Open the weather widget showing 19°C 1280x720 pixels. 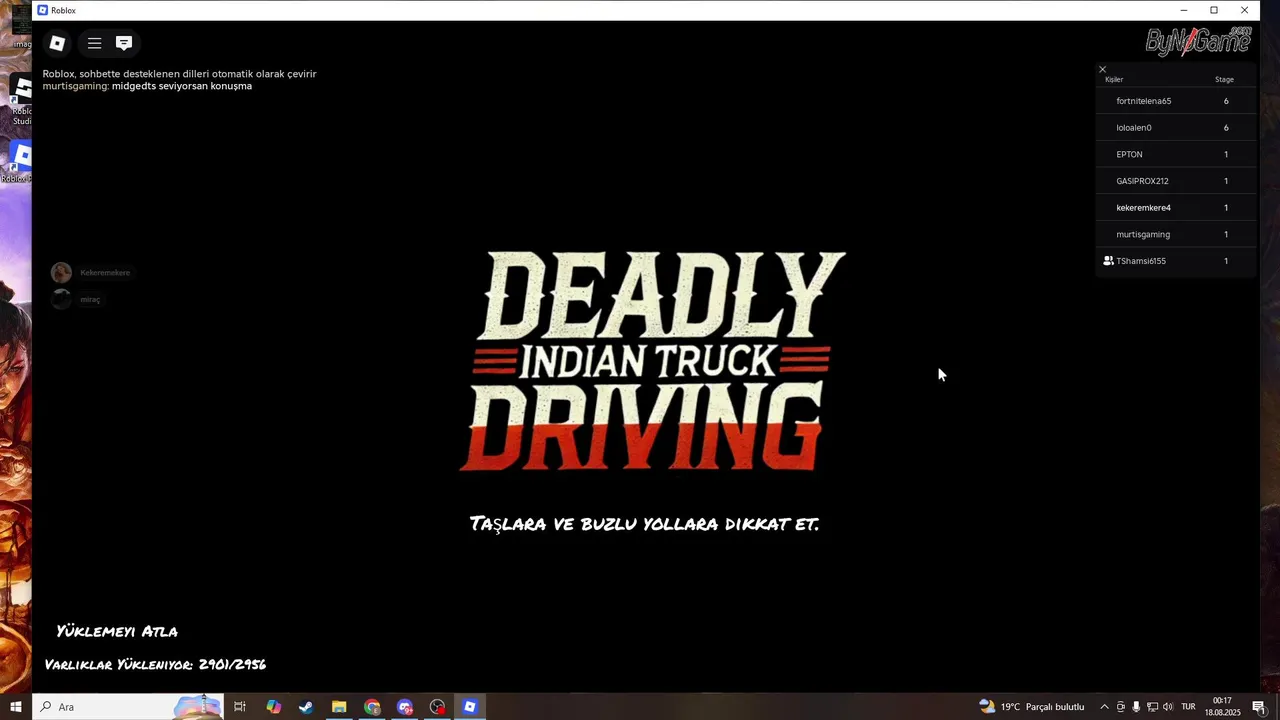click(1031, 707)
